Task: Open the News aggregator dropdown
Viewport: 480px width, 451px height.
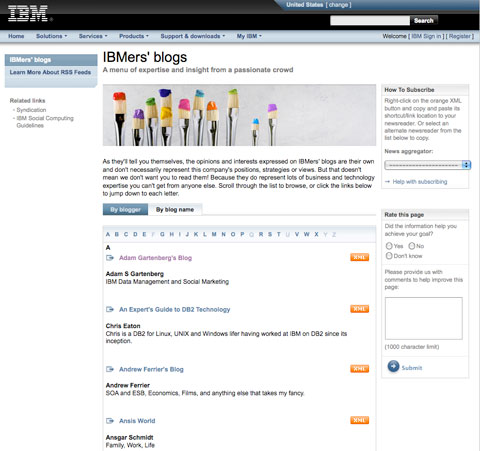Action: pos(427,165)
